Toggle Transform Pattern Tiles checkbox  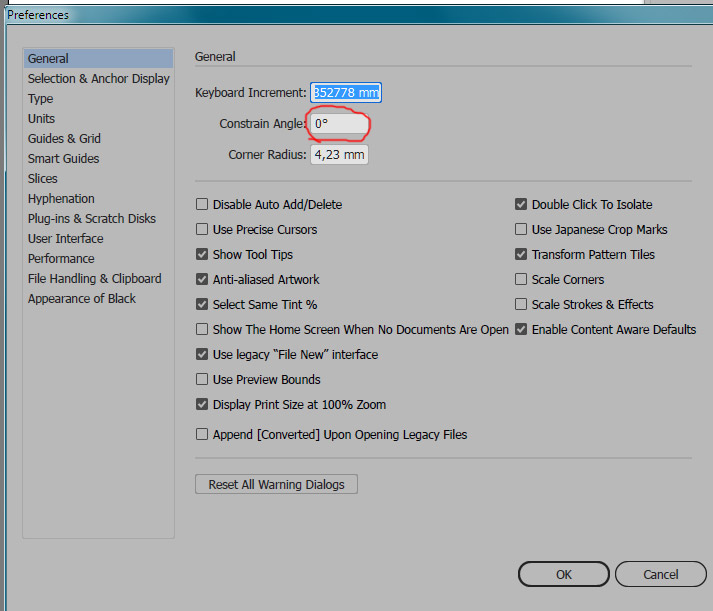click(521, 254)
